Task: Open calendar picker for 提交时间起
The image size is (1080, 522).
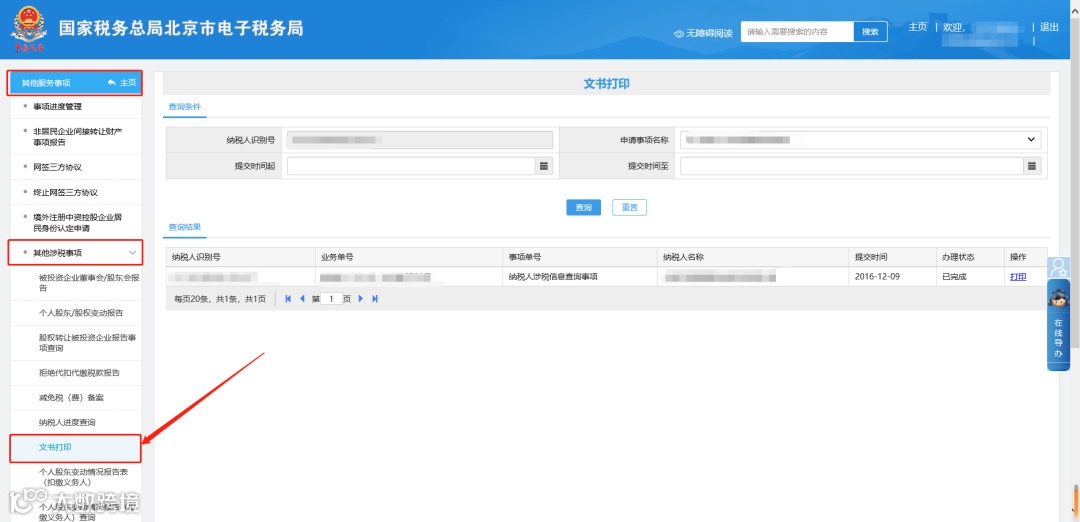Action: pos(544,166)
